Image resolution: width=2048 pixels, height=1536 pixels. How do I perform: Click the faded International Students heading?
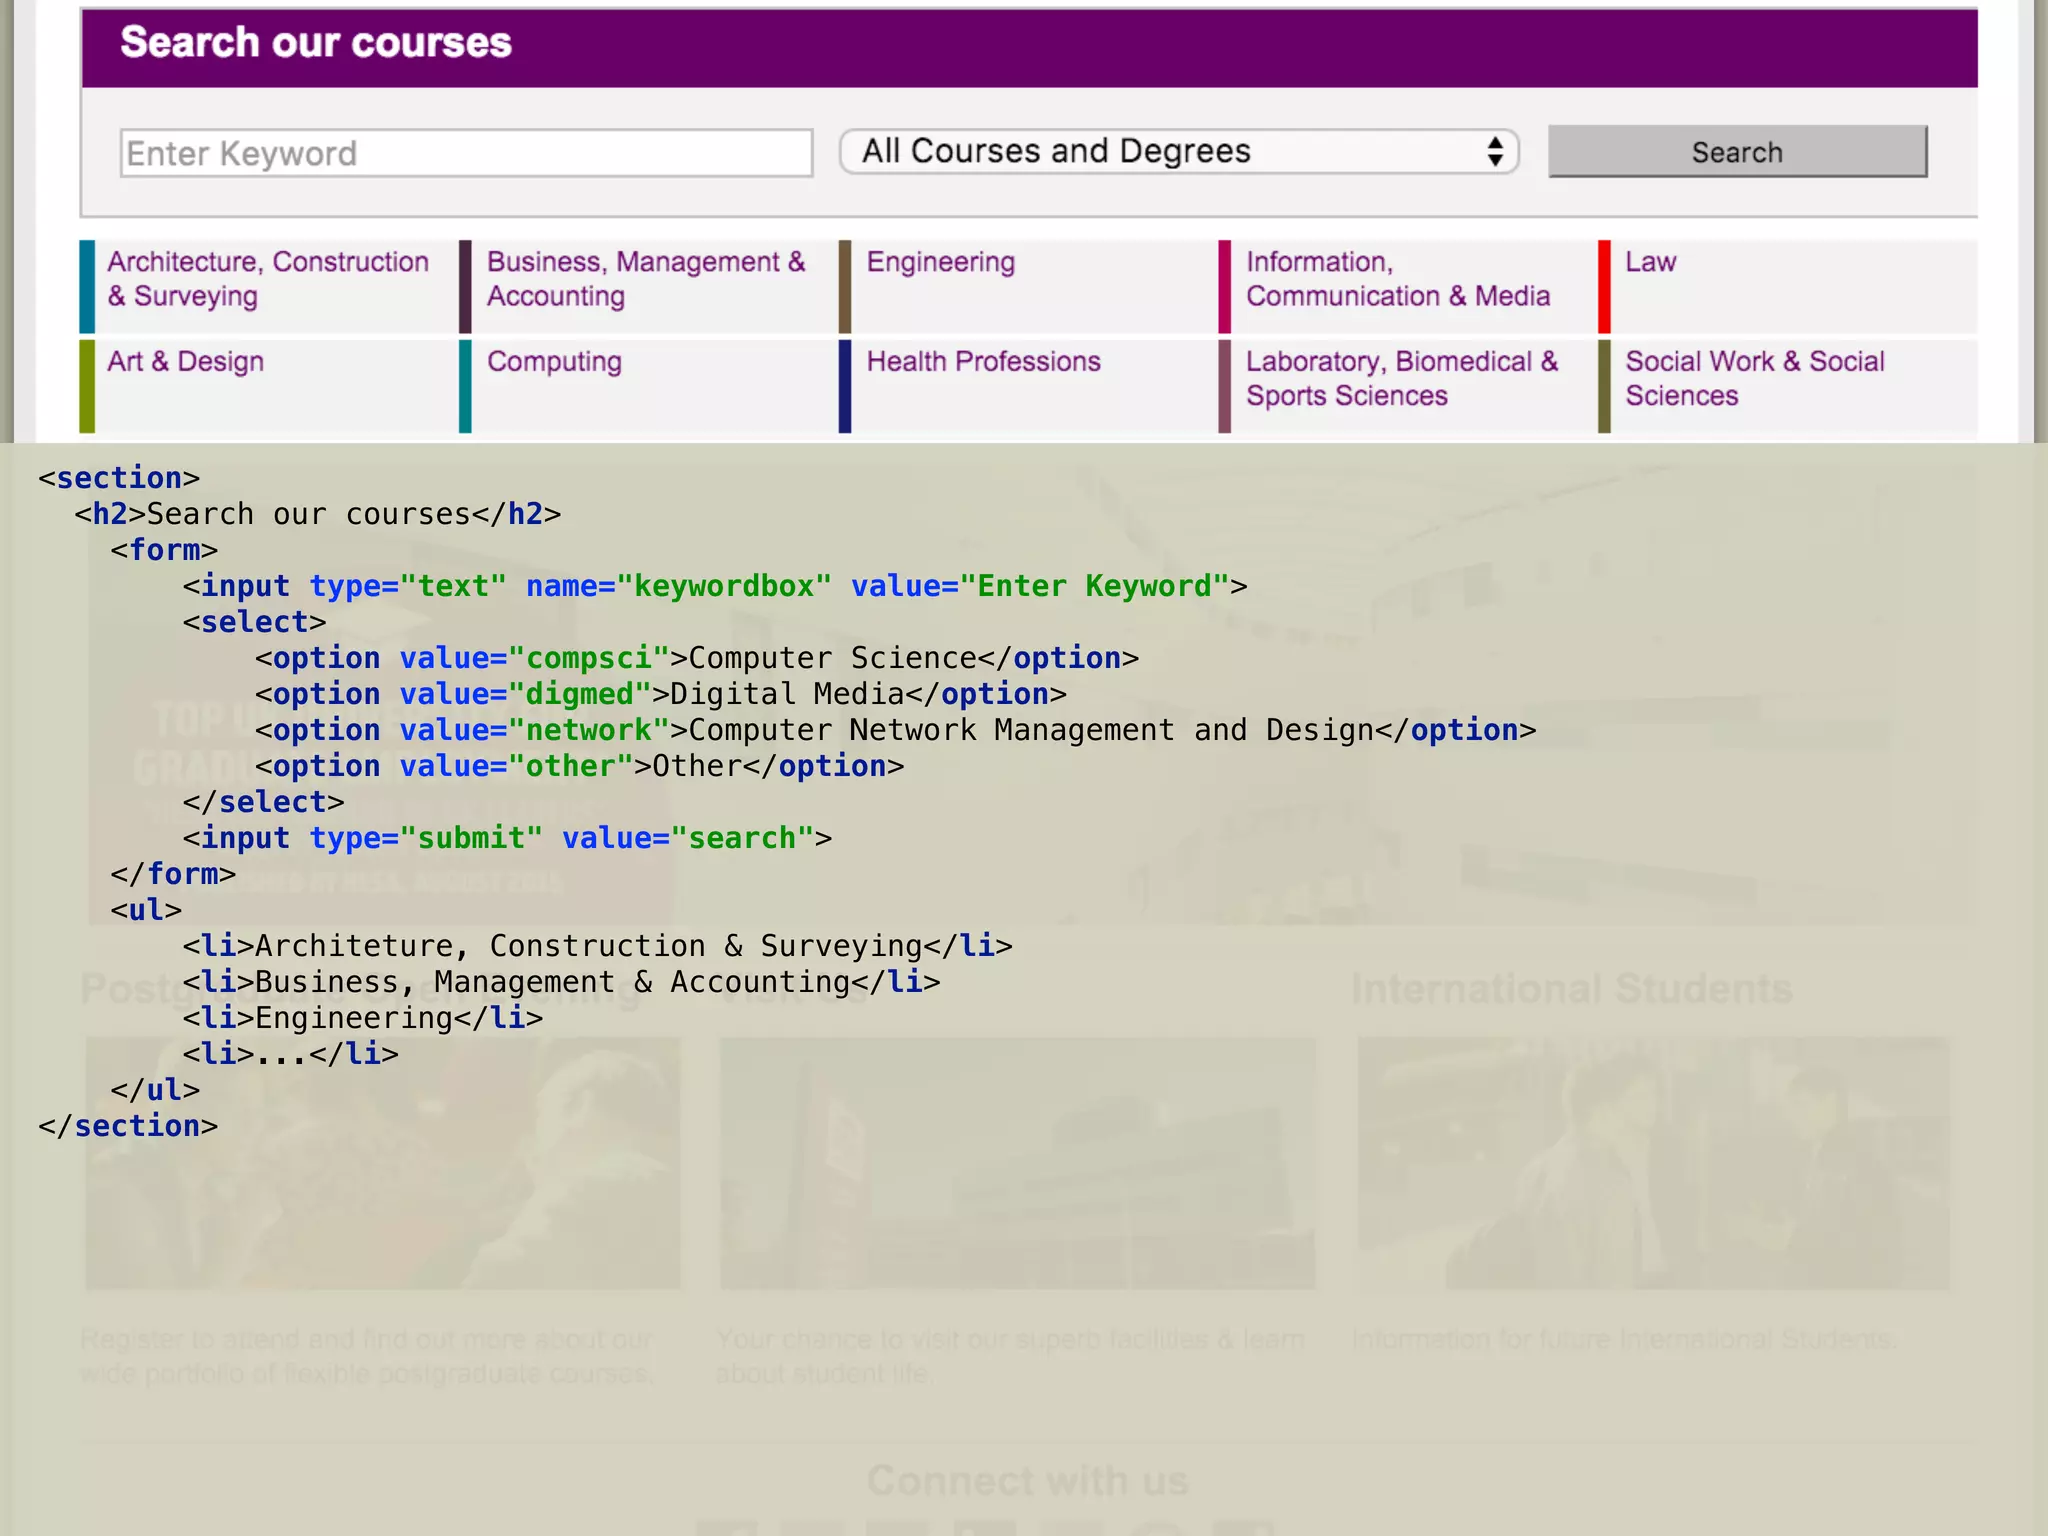(1571, 989)
